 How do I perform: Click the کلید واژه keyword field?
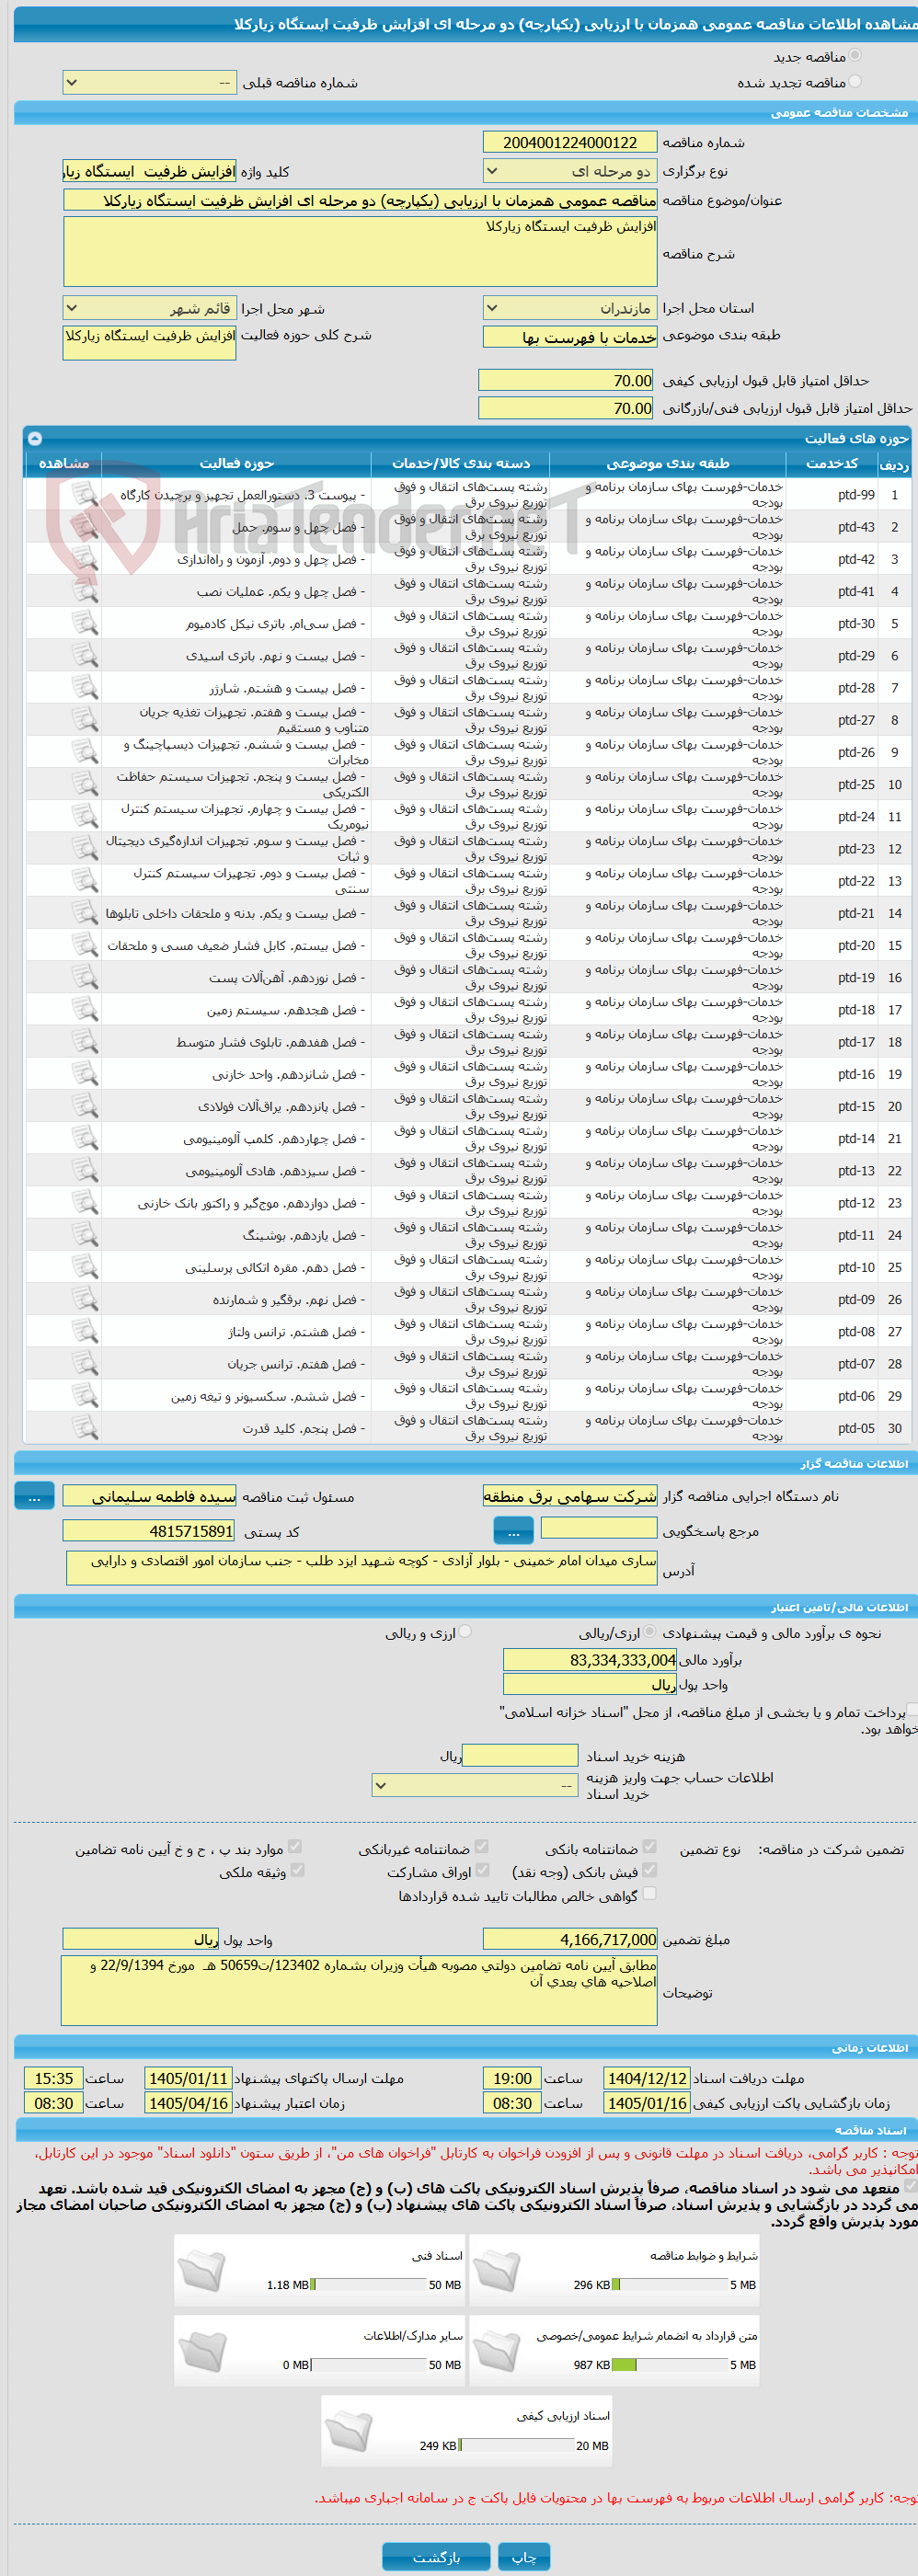click(x=149, y=171)
